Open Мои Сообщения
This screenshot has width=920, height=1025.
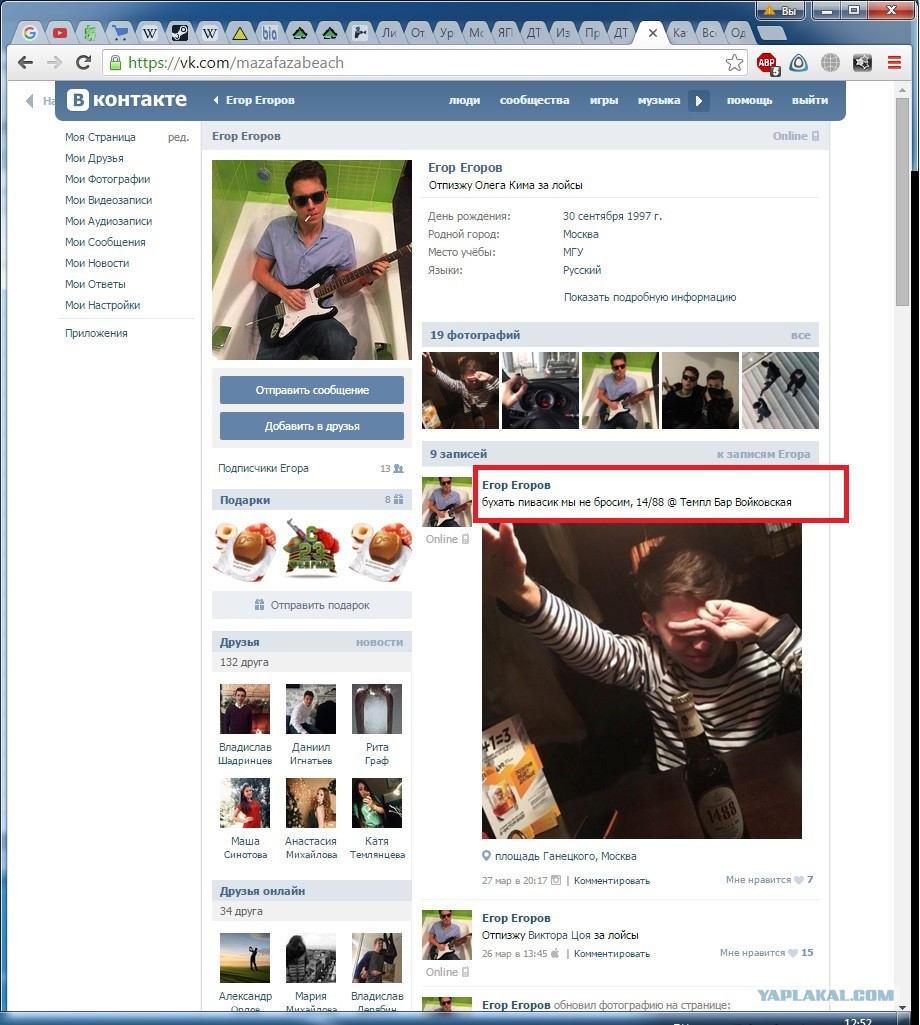click(105, 242)
